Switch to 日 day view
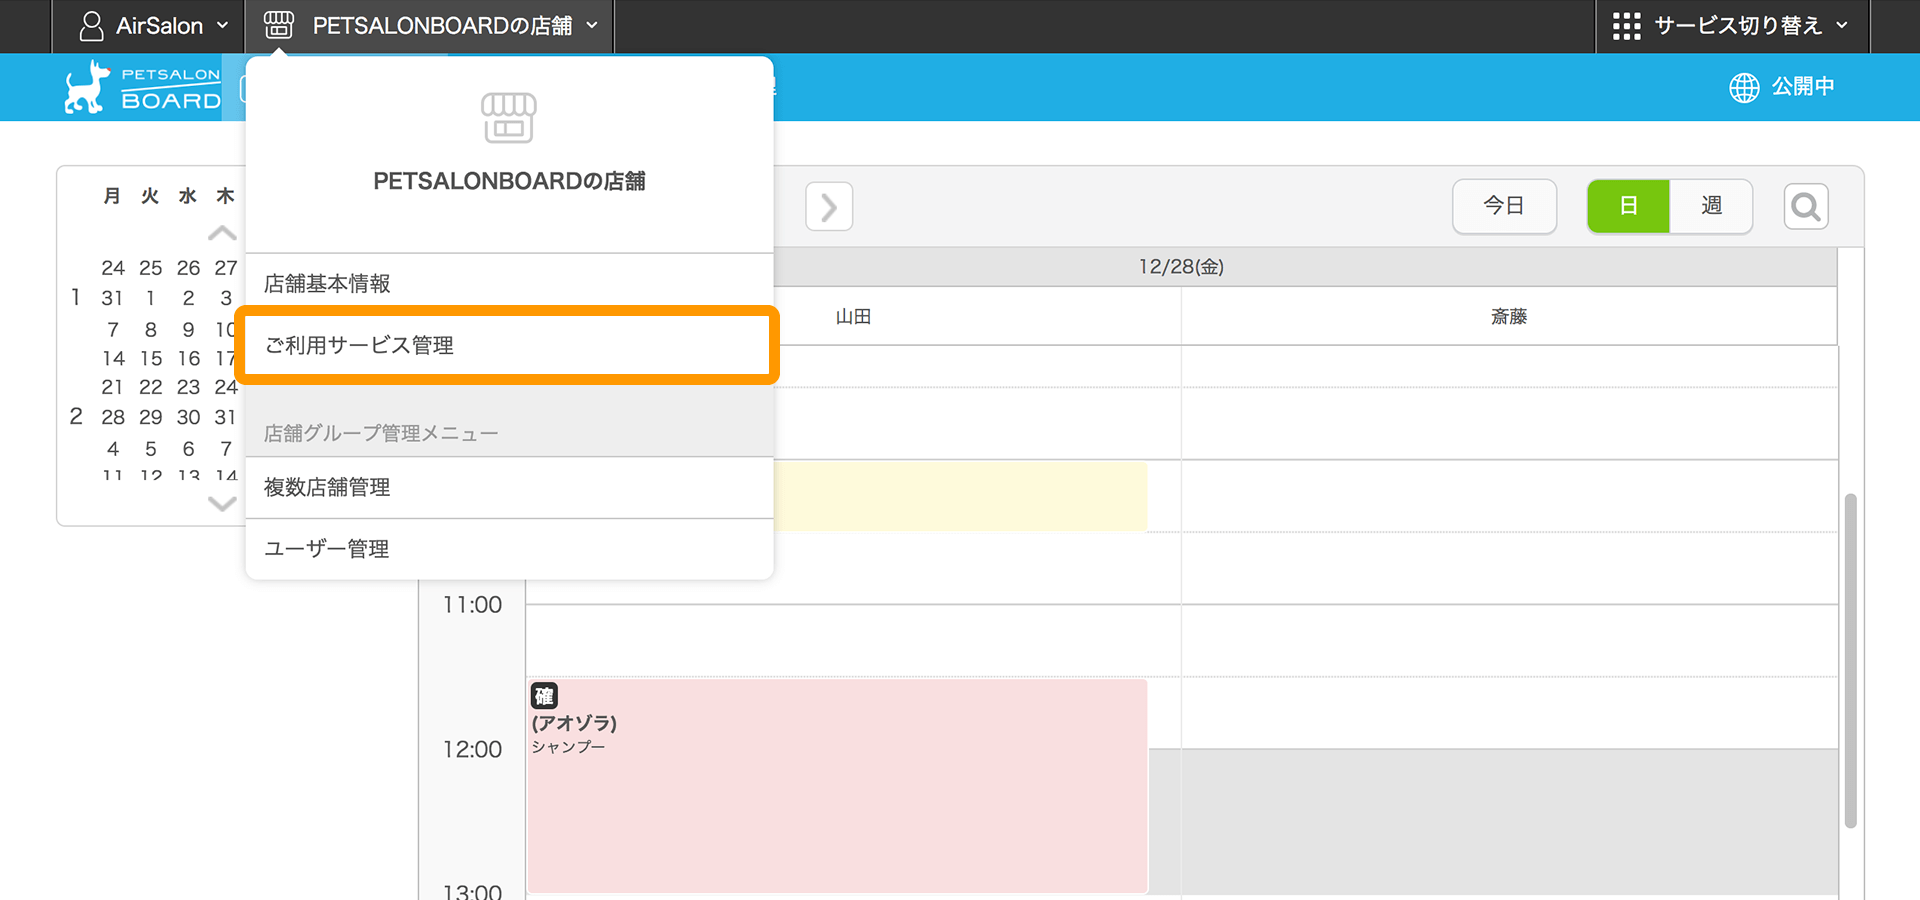This screenshot has width=1920, height=900. [x=1628, y=206]
